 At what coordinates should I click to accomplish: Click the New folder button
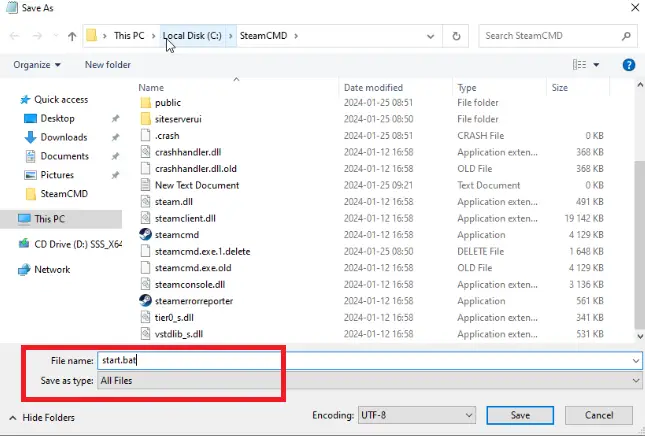(108, 65)
